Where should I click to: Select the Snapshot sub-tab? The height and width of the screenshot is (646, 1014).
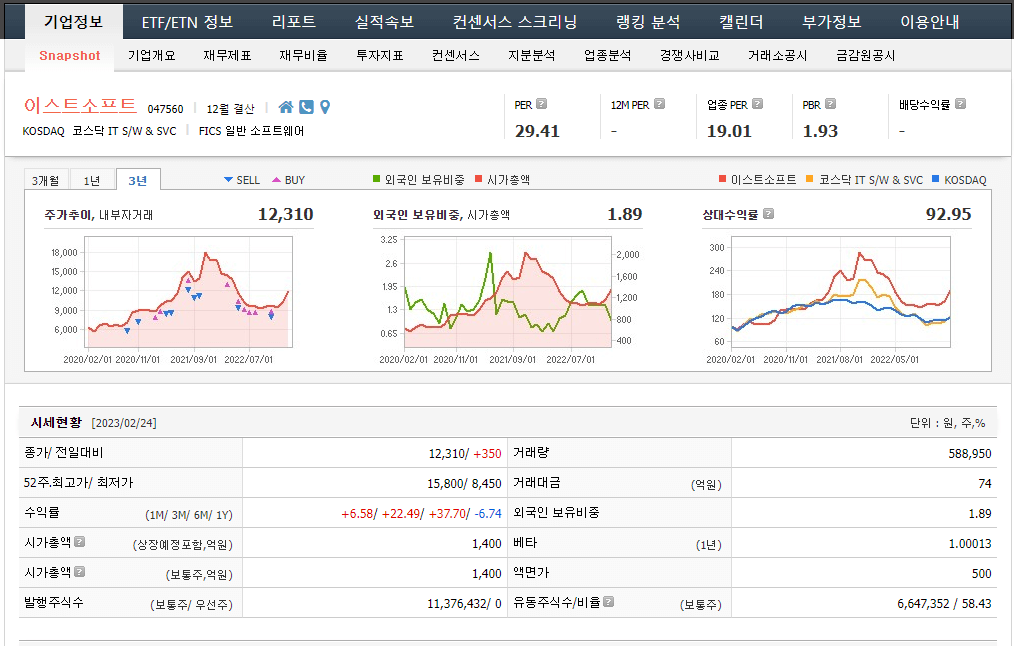[x=70, y=56]
